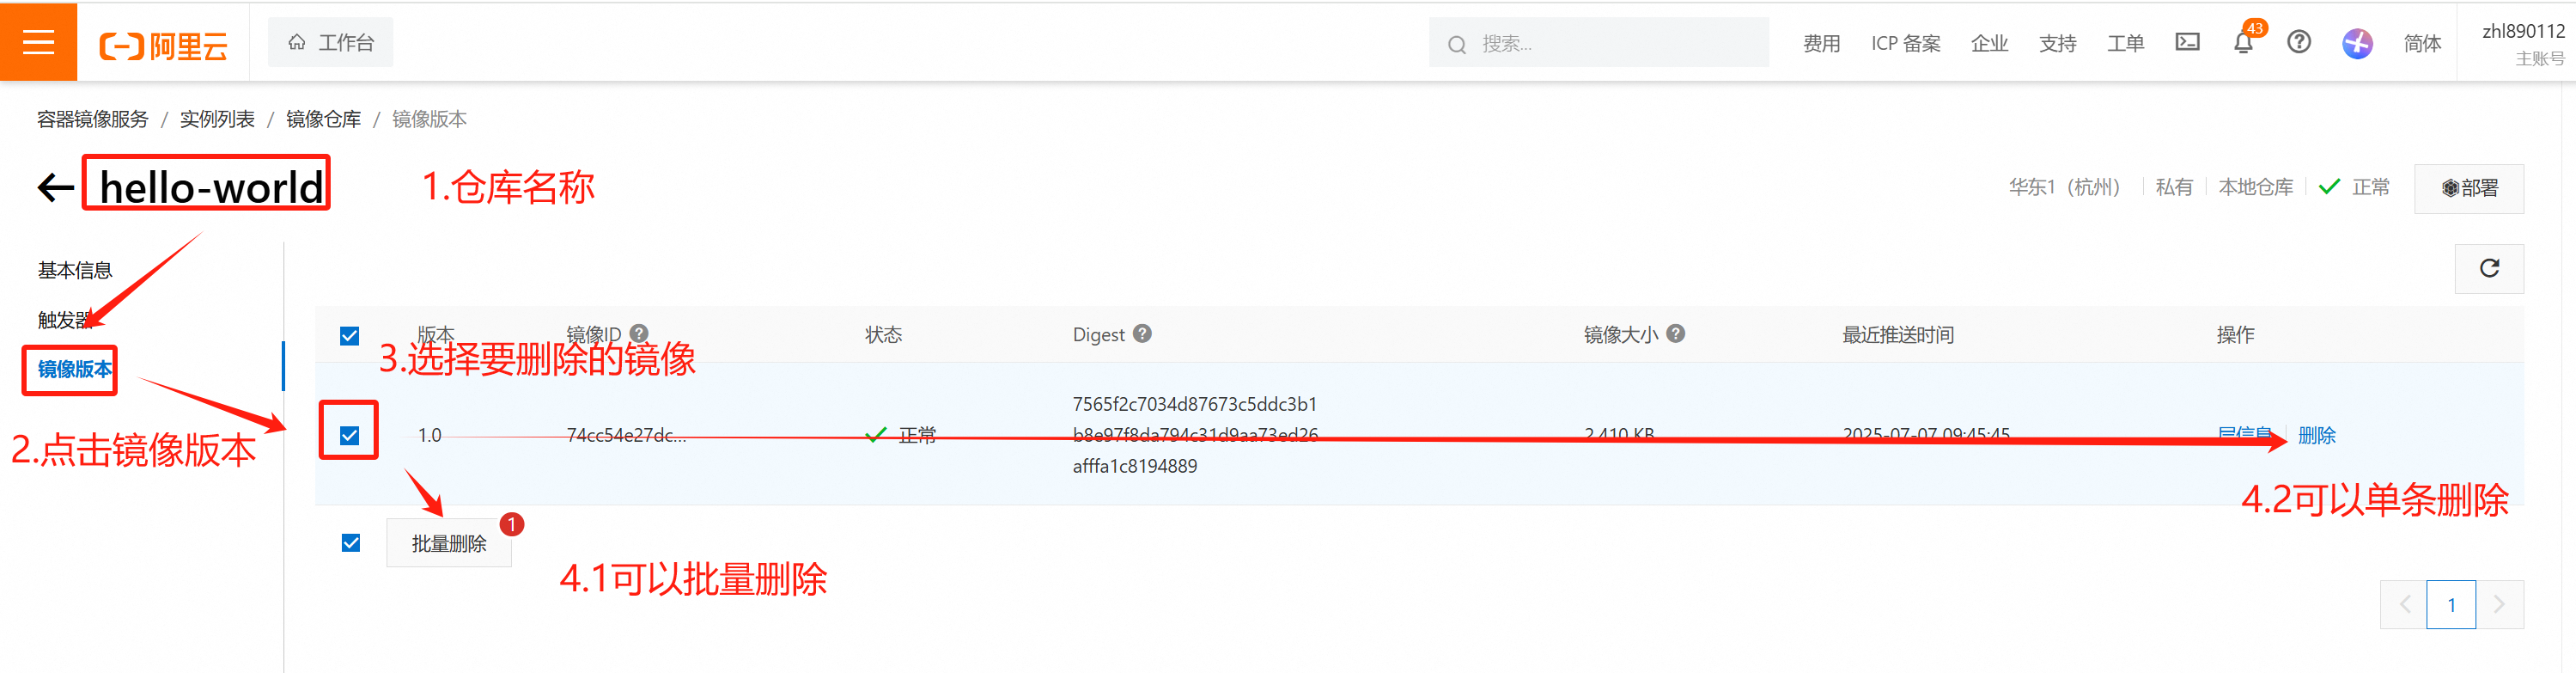Open the 工作台 workbench home button
The width and height of the screenshot is (2576, 673).
click(330, 43)
